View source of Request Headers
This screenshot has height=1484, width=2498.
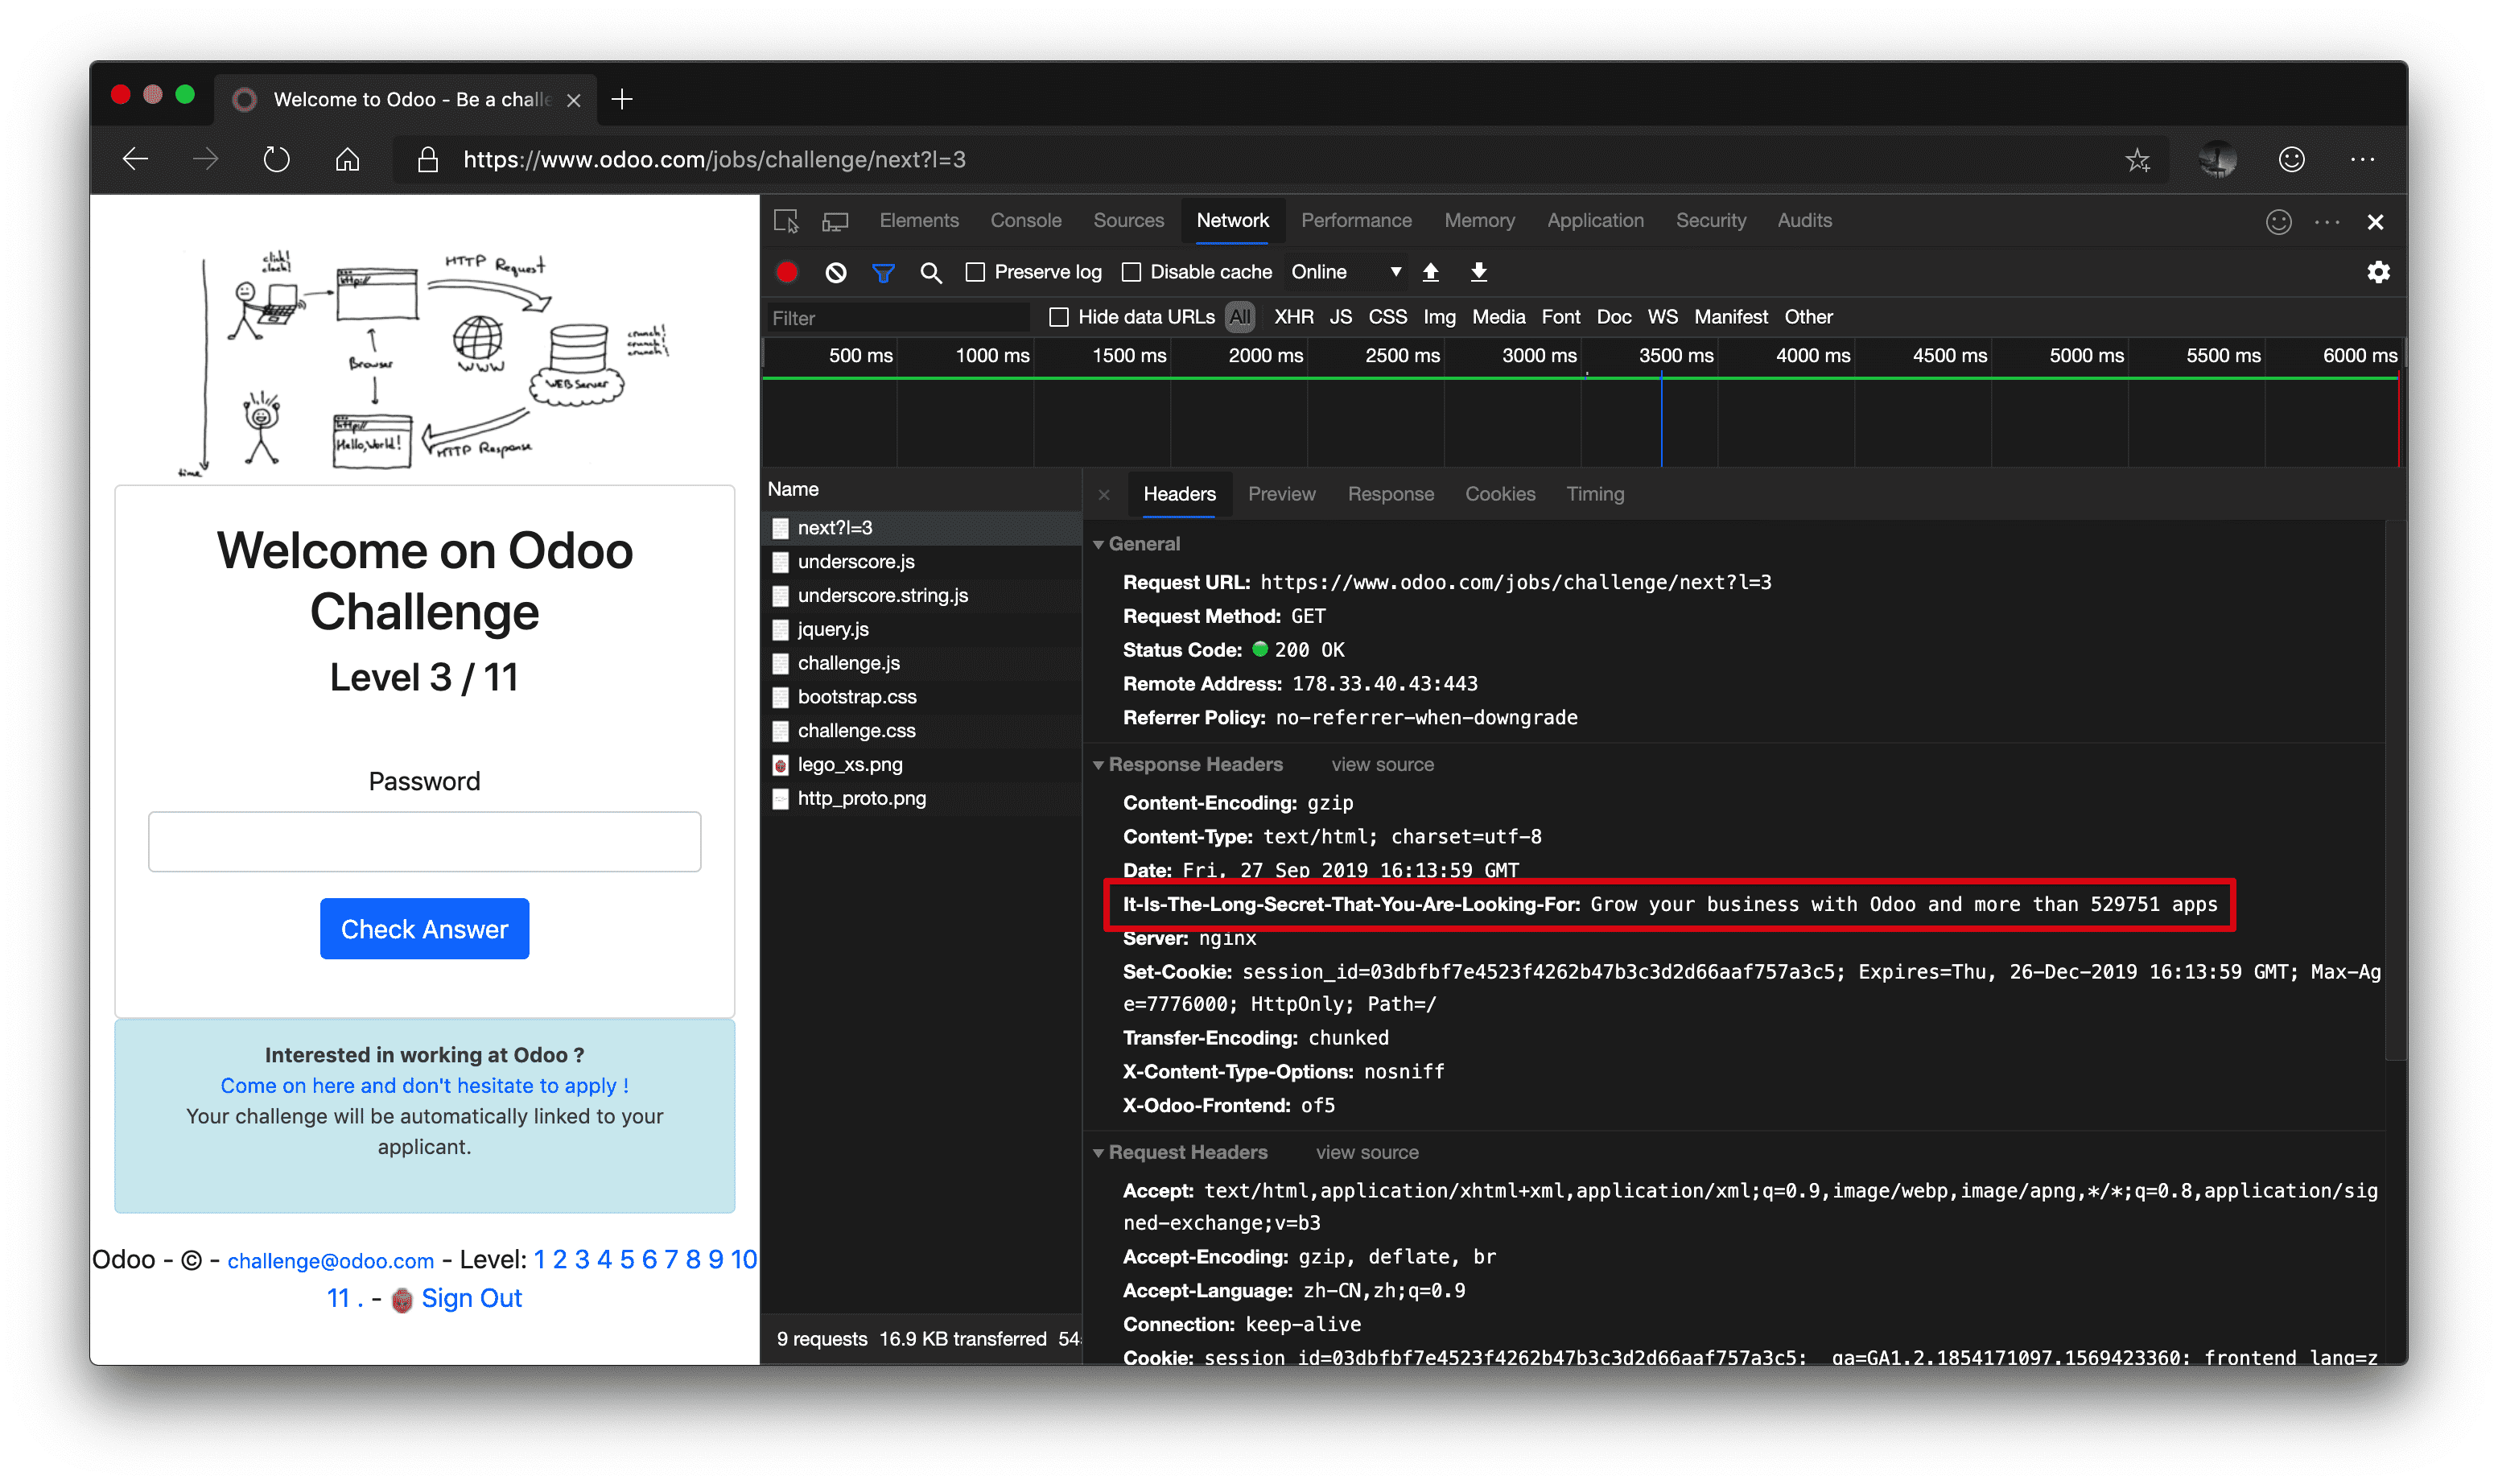click(x=1367, y=1153)
